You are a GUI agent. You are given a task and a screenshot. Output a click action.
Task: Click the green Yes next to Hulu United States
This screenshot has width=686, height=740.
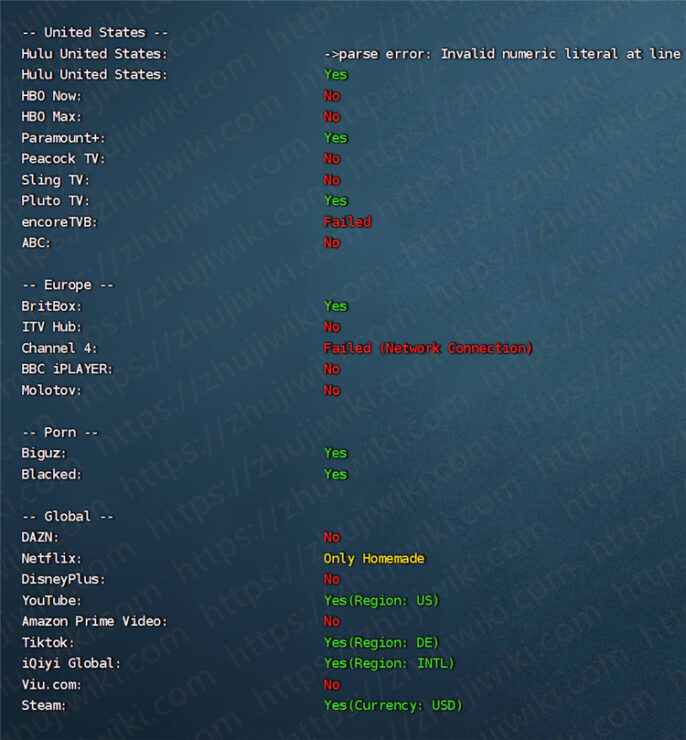point(336,75)
